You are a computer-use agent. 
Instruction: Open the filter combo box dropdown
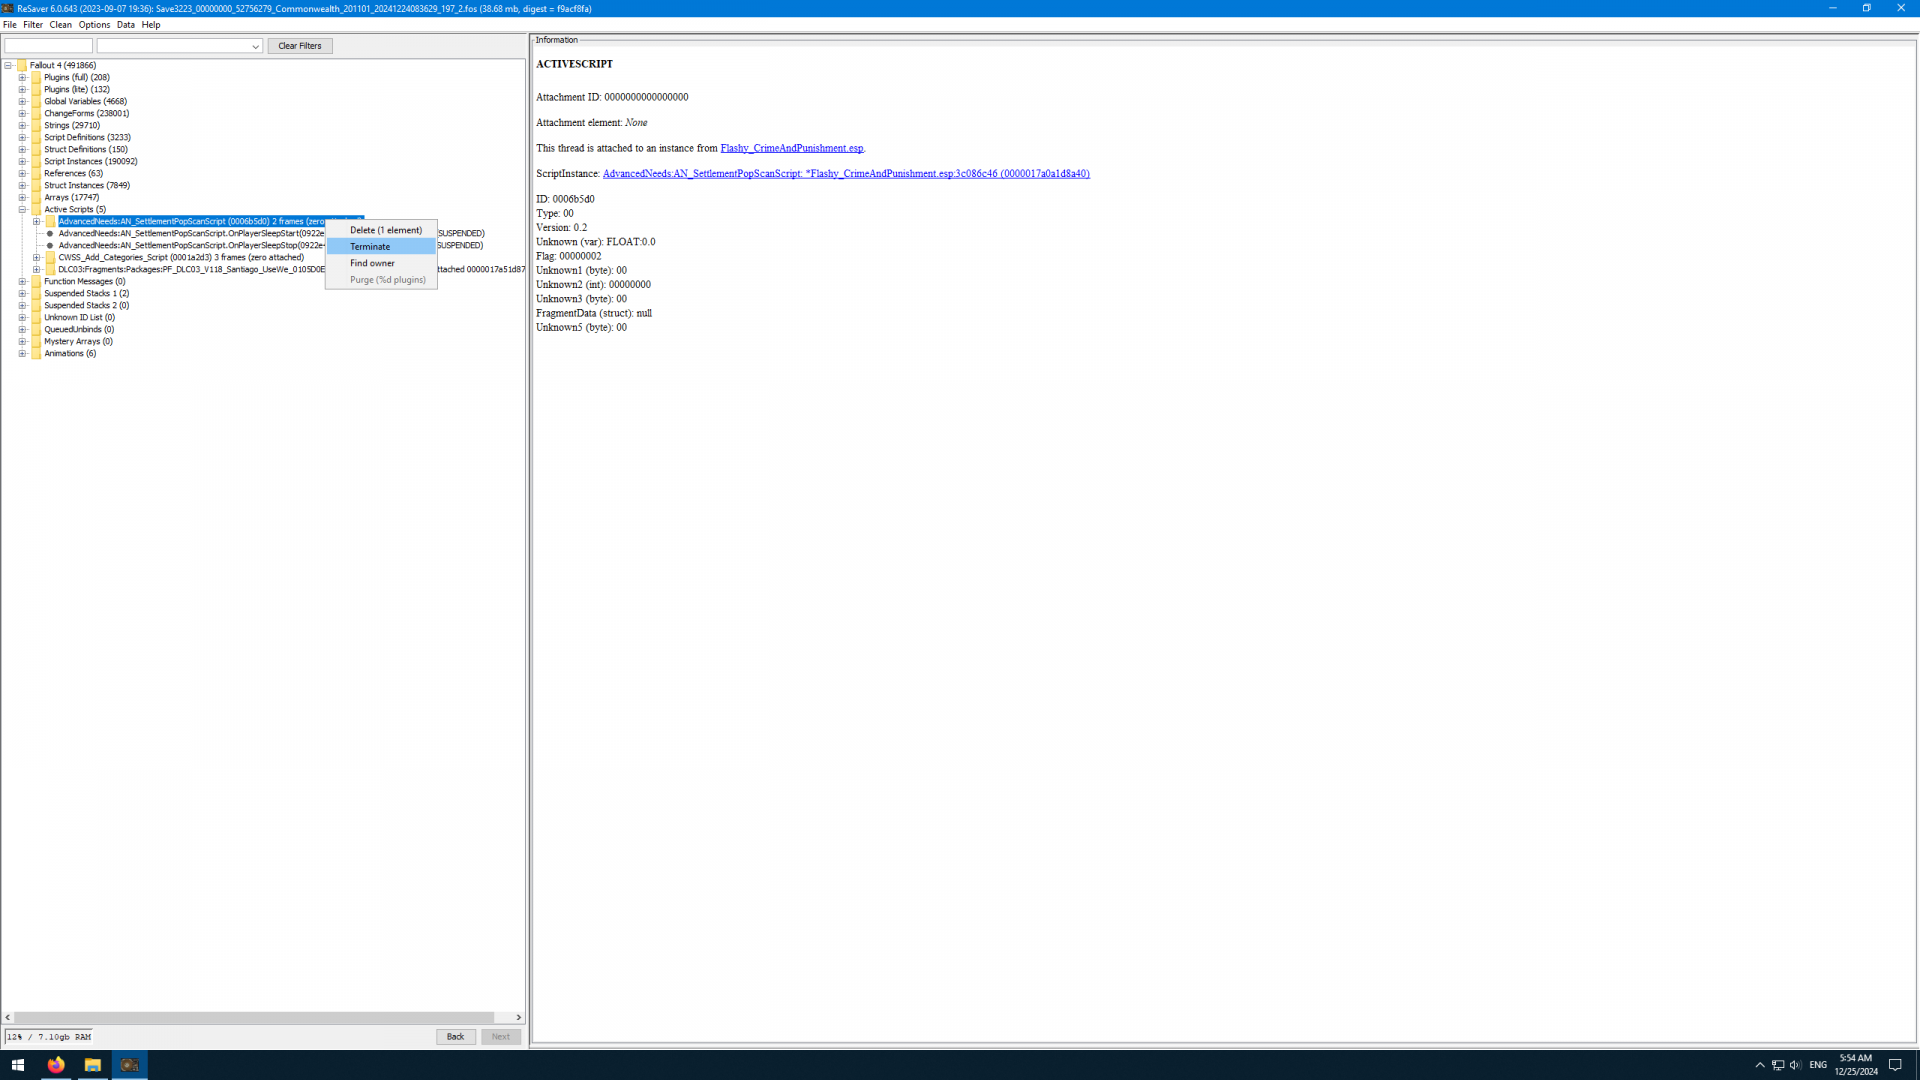coord(255,47)
